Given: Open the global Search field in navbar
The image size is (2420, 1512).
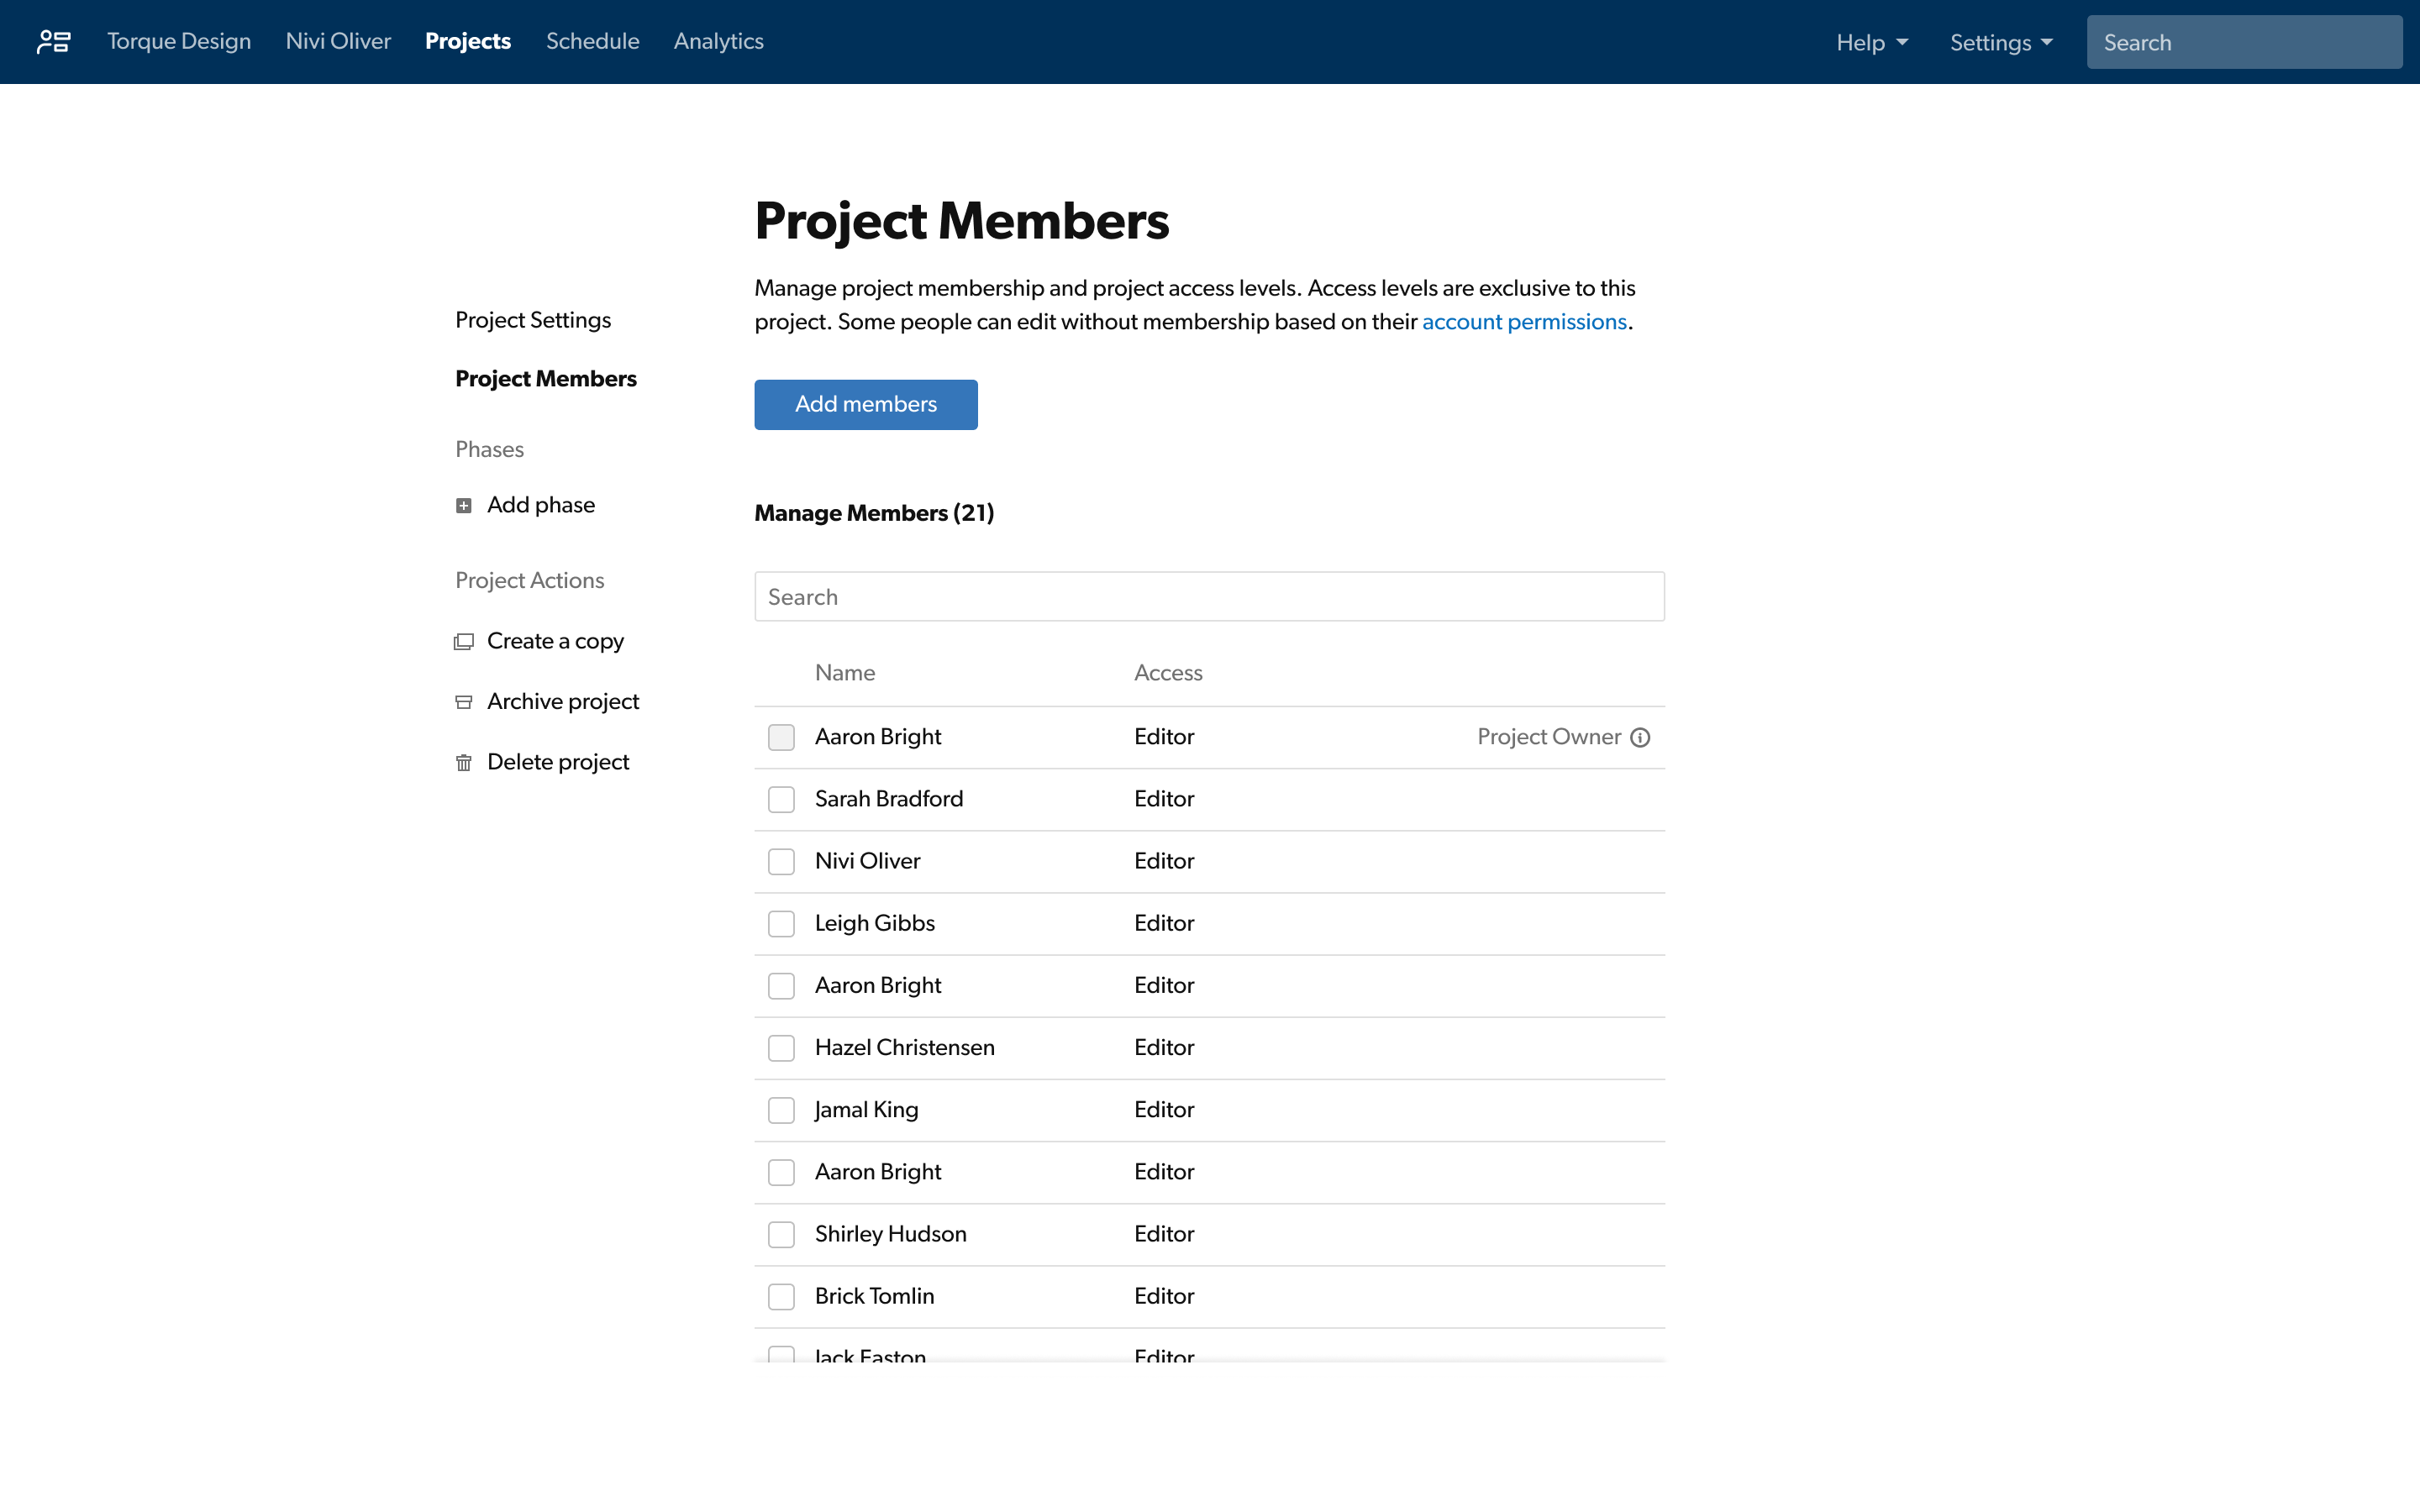Looking at the screenshot, I should pyautogui.click(x=2244, y=41).
